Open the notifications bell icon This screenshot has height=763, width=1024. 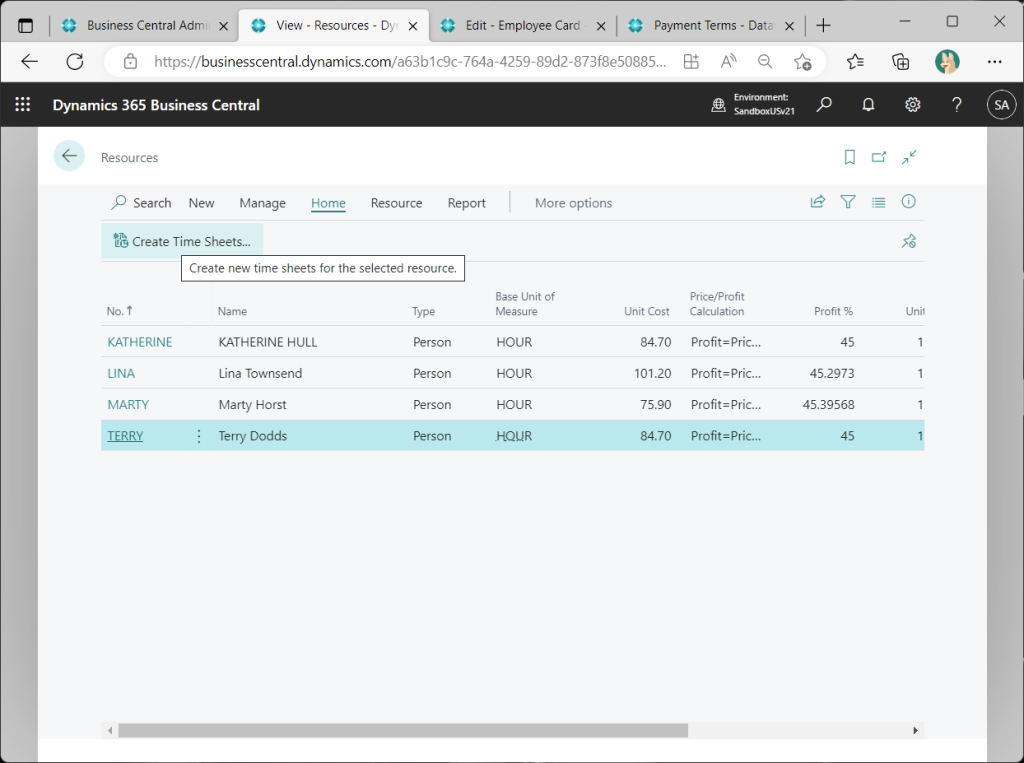pos(868,105)
